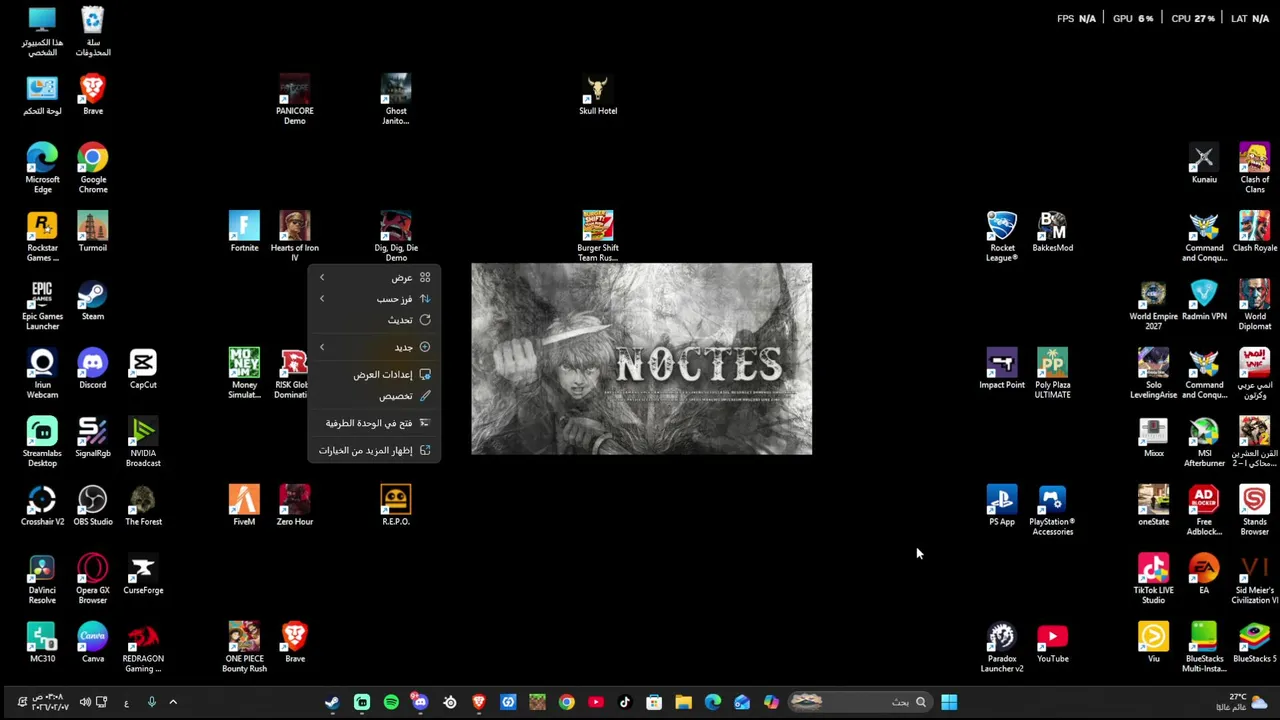Select the MSI Afterburner shortcut

coord(1204,441)
